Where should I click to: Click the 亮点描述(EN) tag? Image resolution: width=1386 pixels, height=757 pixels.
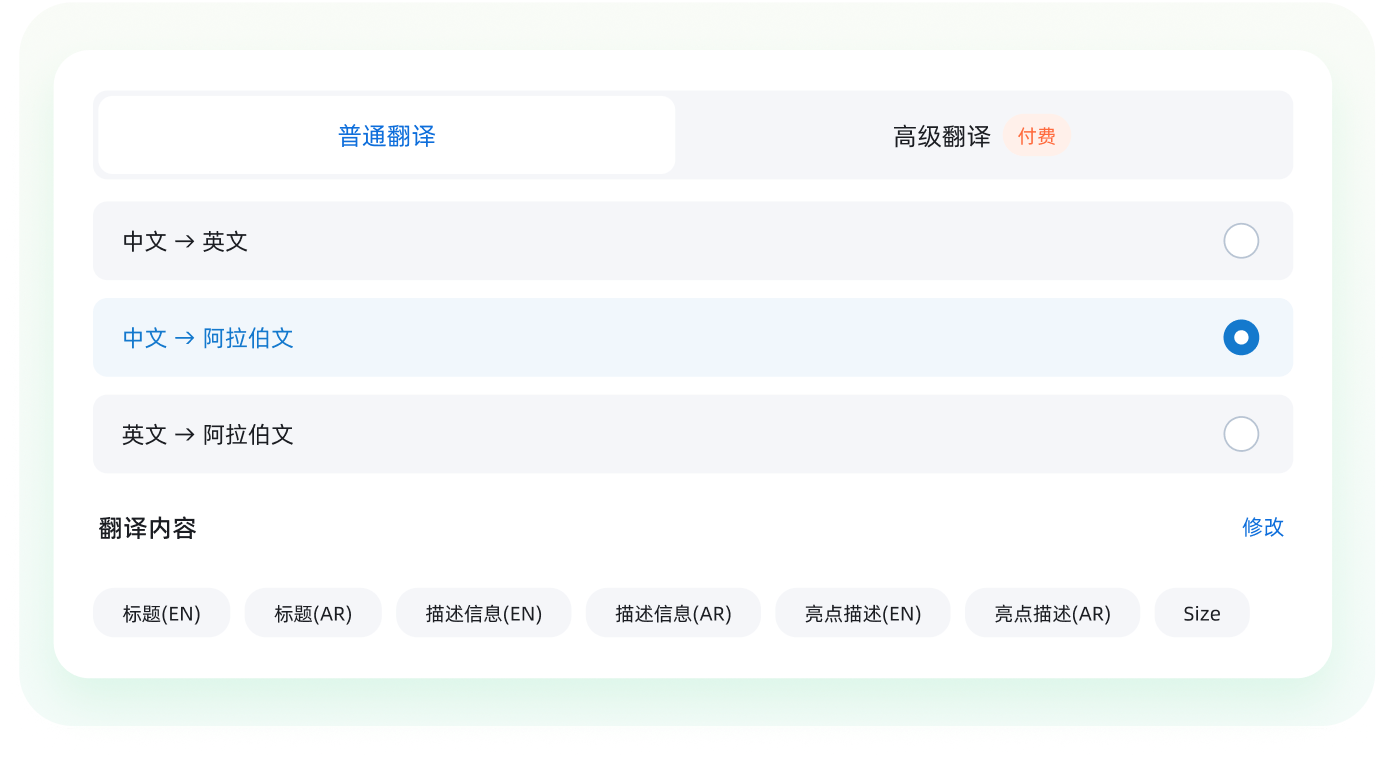[863, 613]
